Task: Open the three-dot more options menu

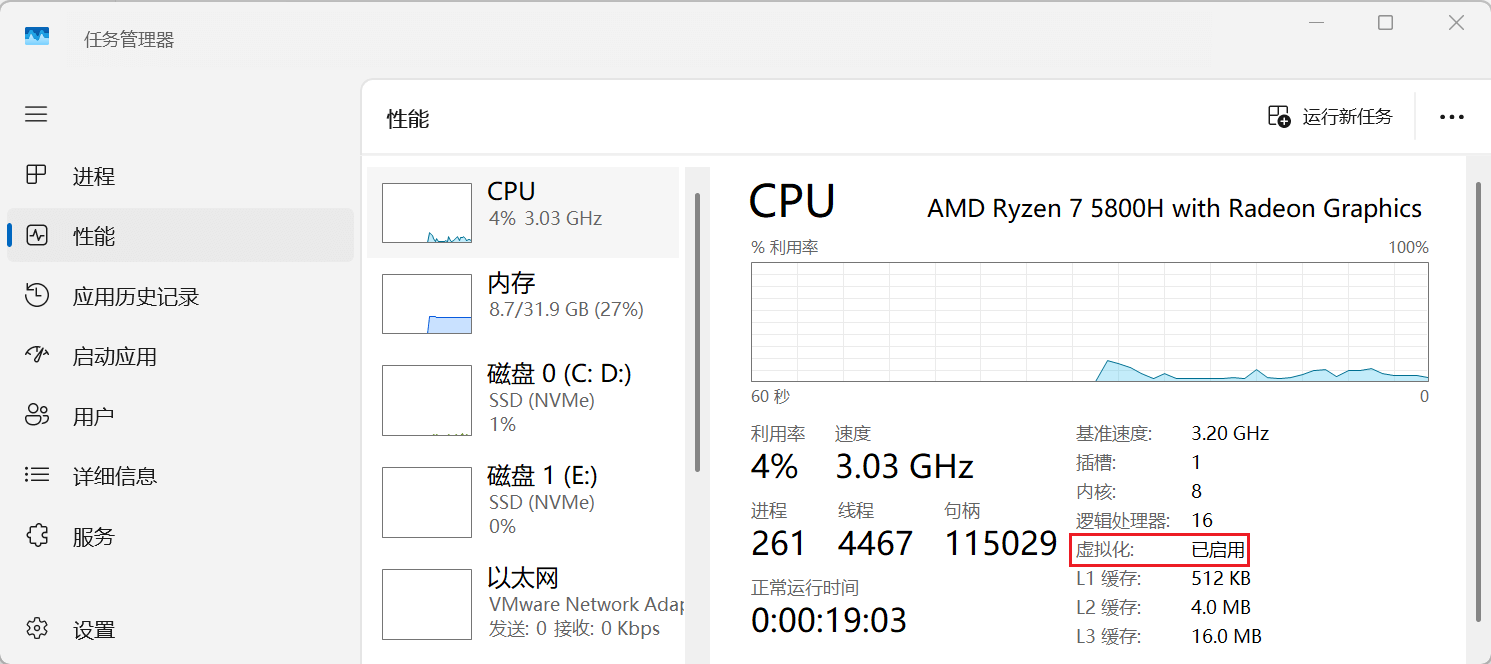Action: pyautogui.click(x=1451, y=117)
